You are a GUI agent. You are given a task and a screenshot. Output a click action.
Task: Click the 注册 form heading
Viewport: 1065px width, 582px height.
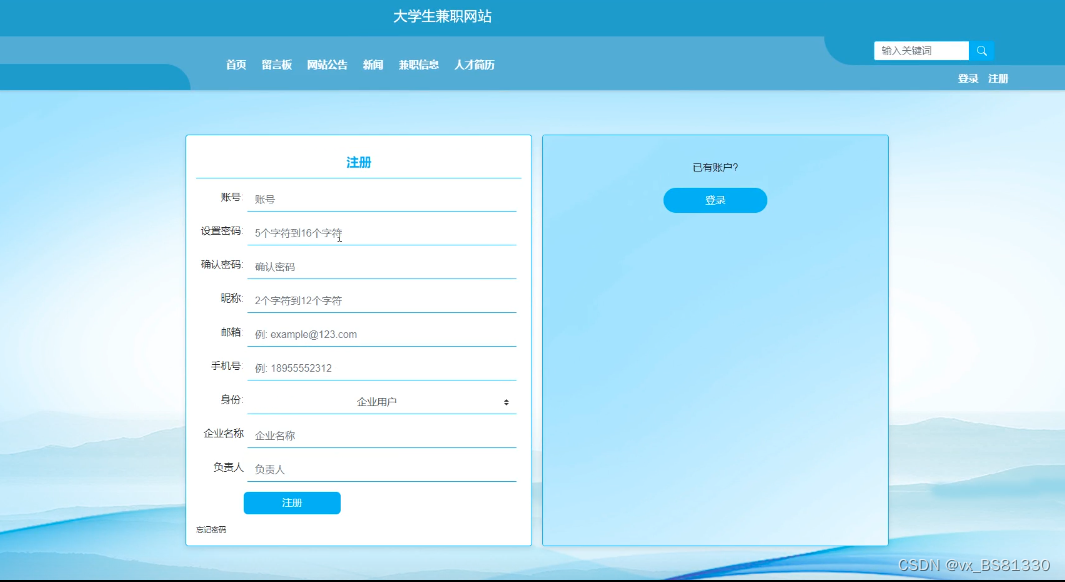point(359,162)
